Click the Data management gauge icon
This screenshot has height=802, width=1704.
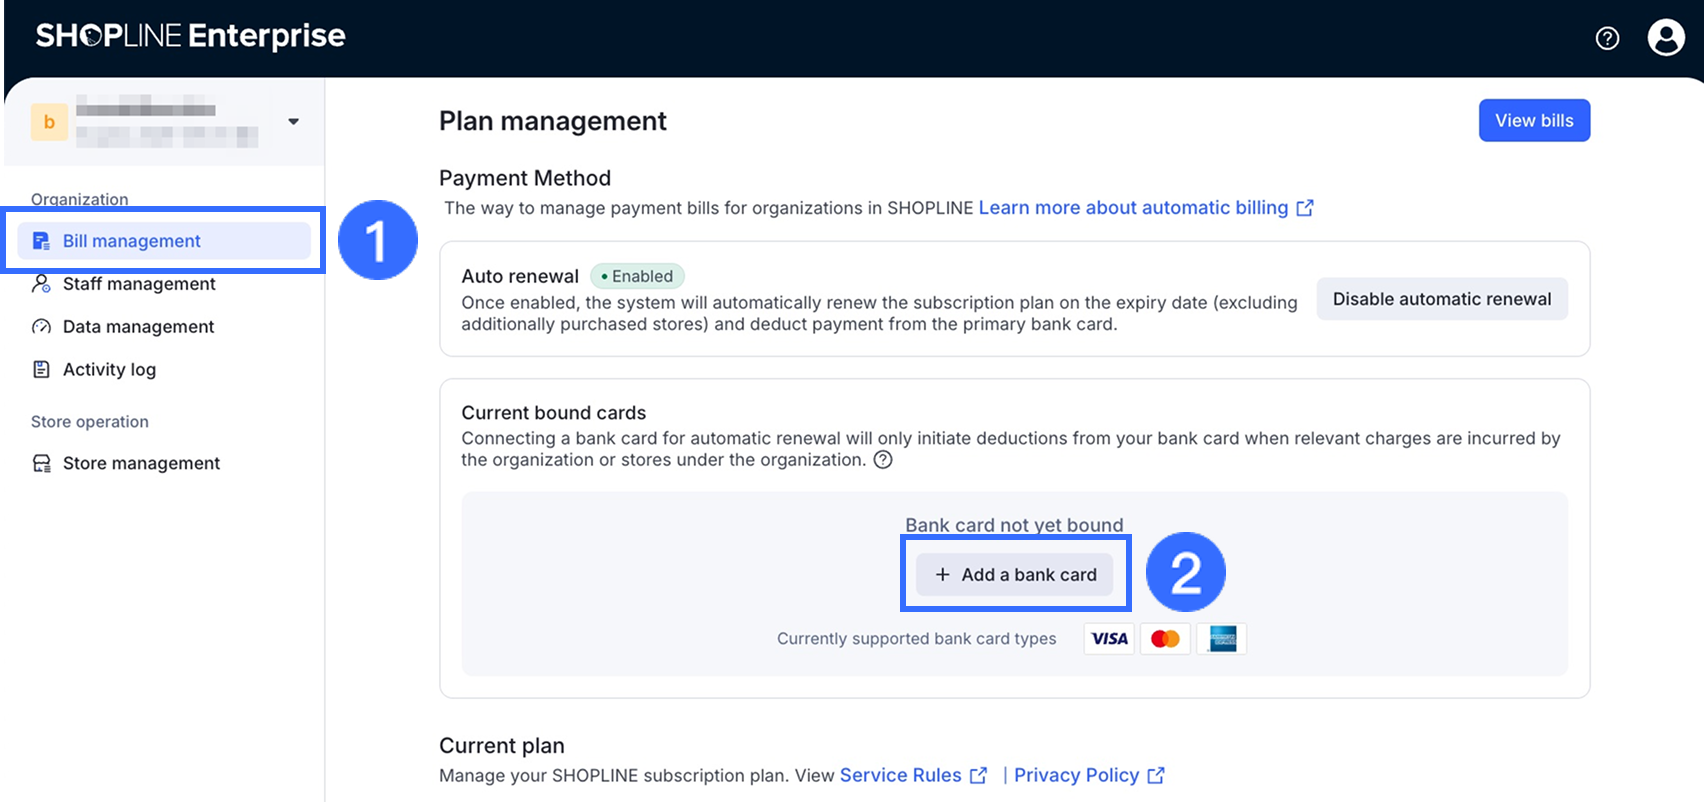click(x=41, y=327)
